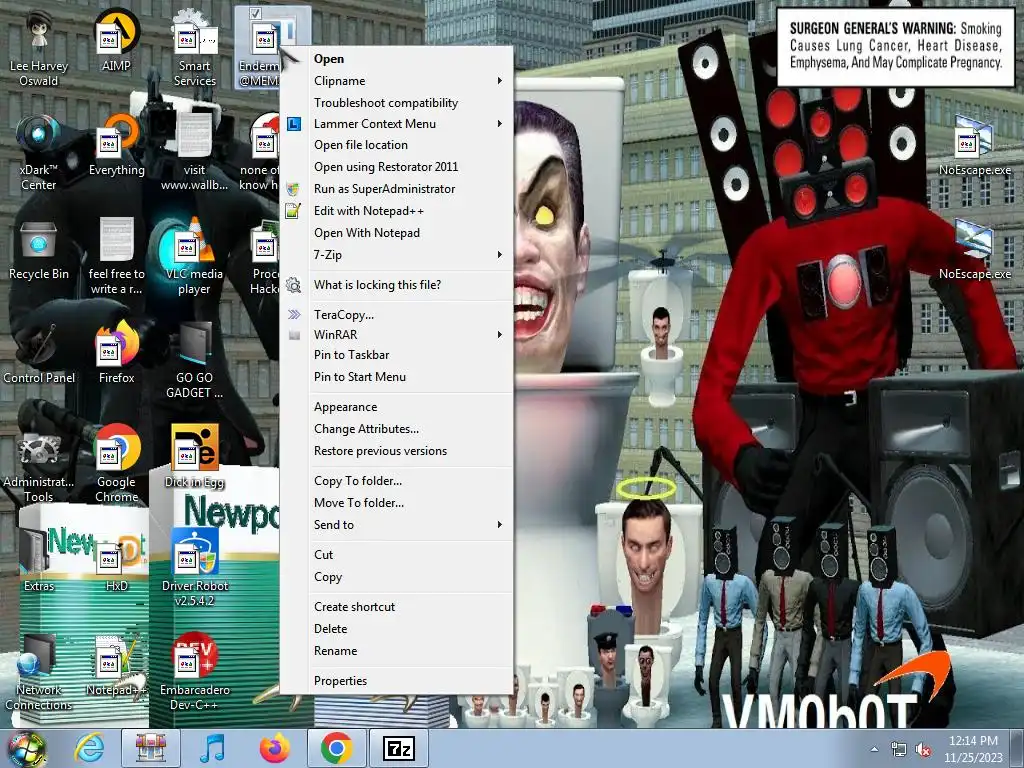
Task: Select the Recycle Bin icon
Action: [39, 250]
